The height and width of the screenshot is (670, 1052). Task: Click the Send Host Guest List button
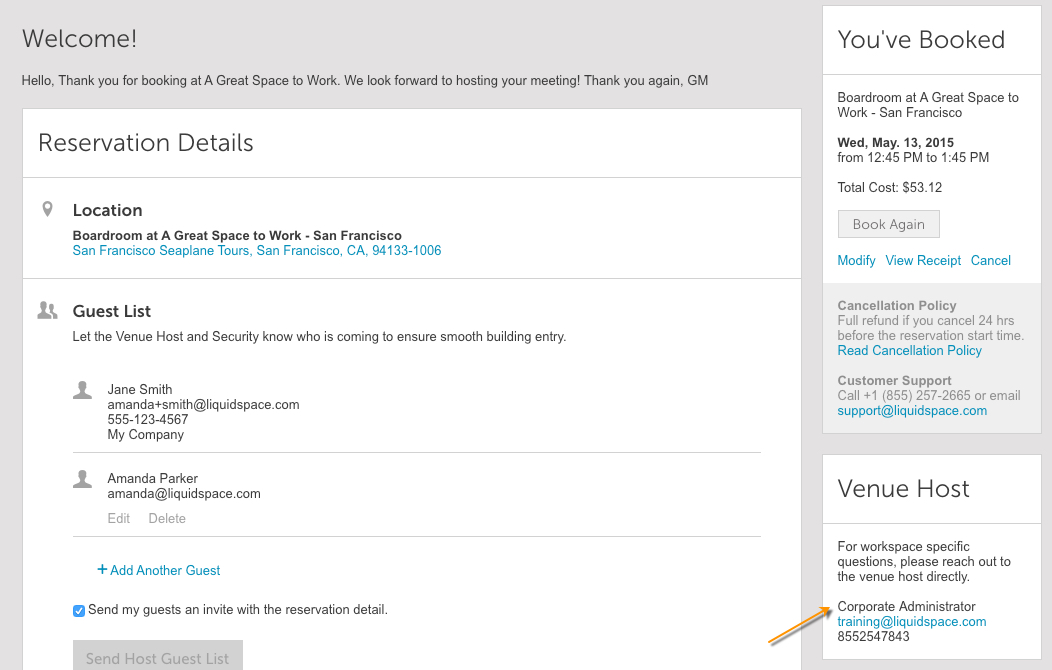pos(158,656)
